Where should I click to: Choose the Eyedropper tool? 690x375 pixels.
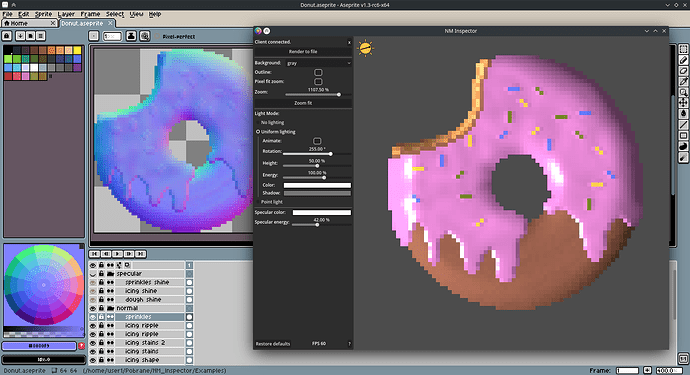(683, 81)
